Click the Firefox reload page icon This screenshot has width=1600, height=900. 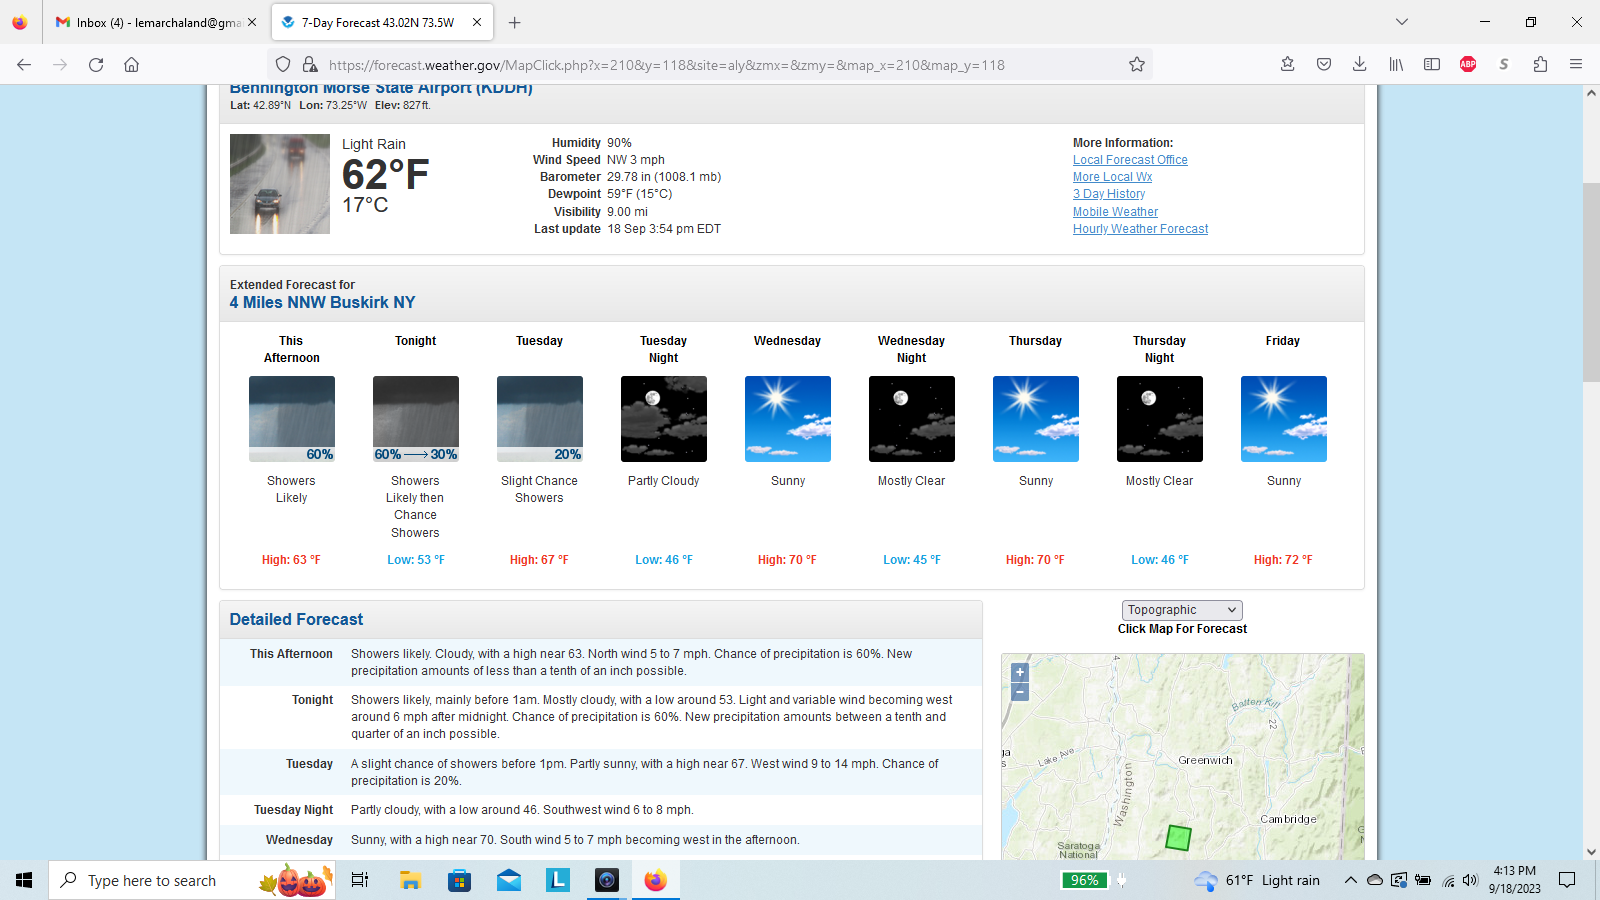[96, 65]
